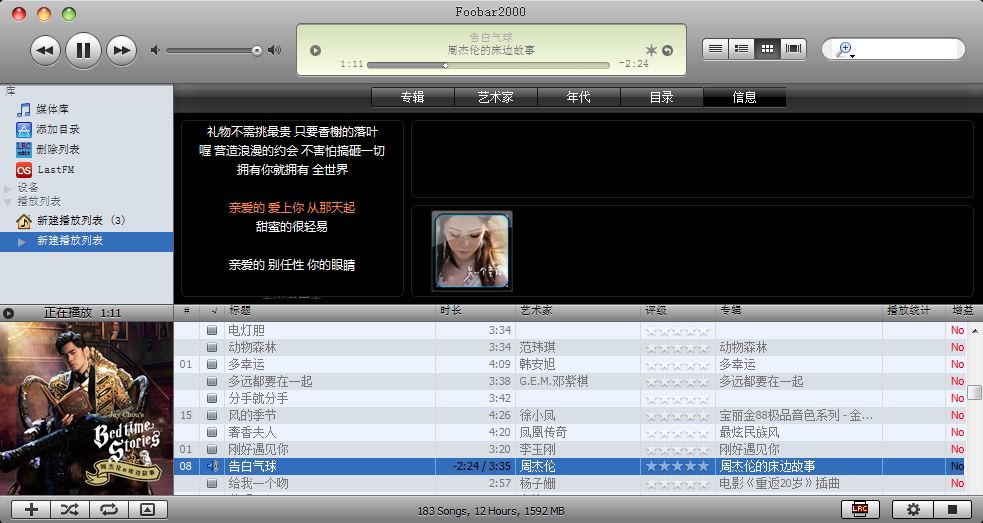Click the asterisk icon in the display panel
The width and height of the screenshot is (983, 523).
click(x=651, y=50)
